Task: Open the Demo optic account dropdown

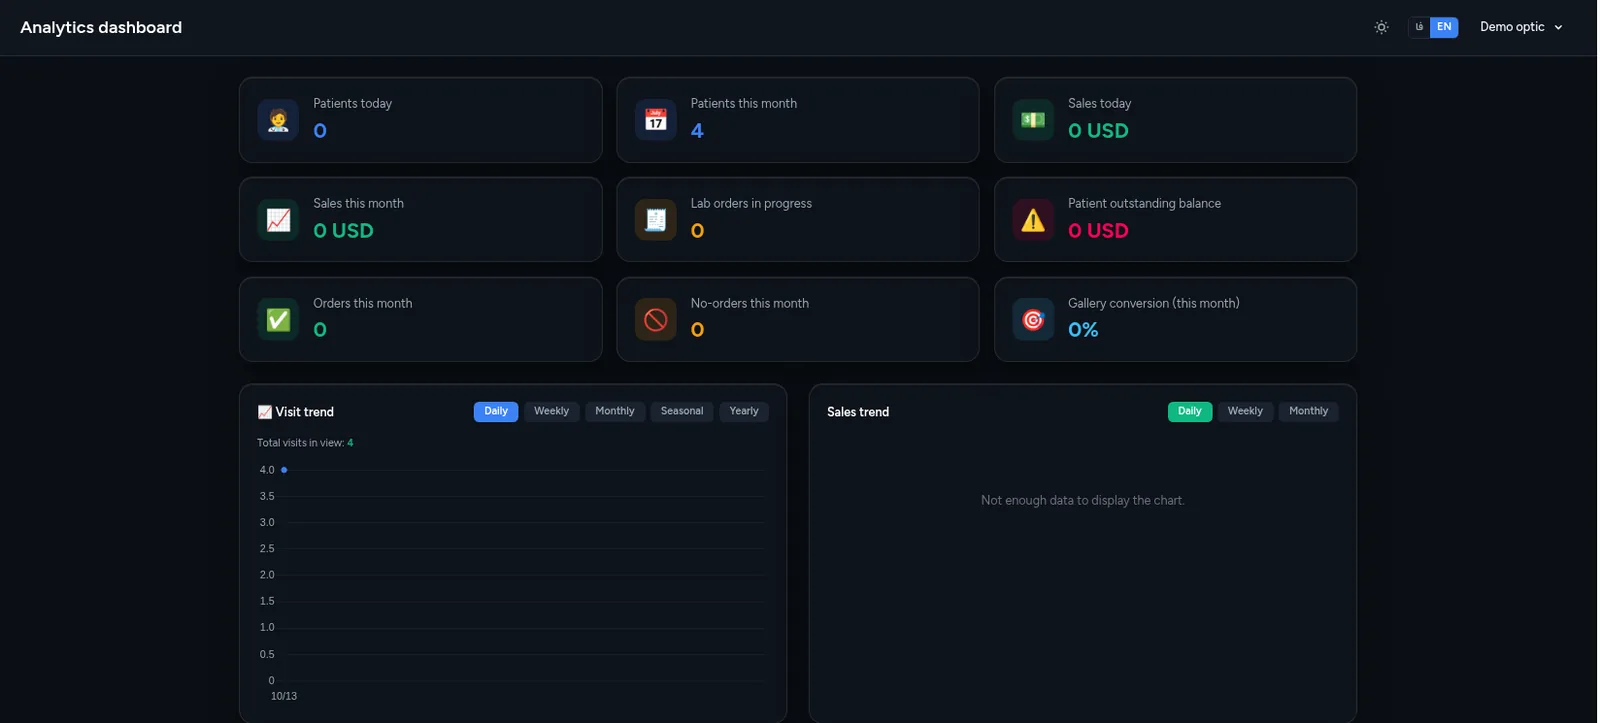Action: click(x=1521, y=27)
